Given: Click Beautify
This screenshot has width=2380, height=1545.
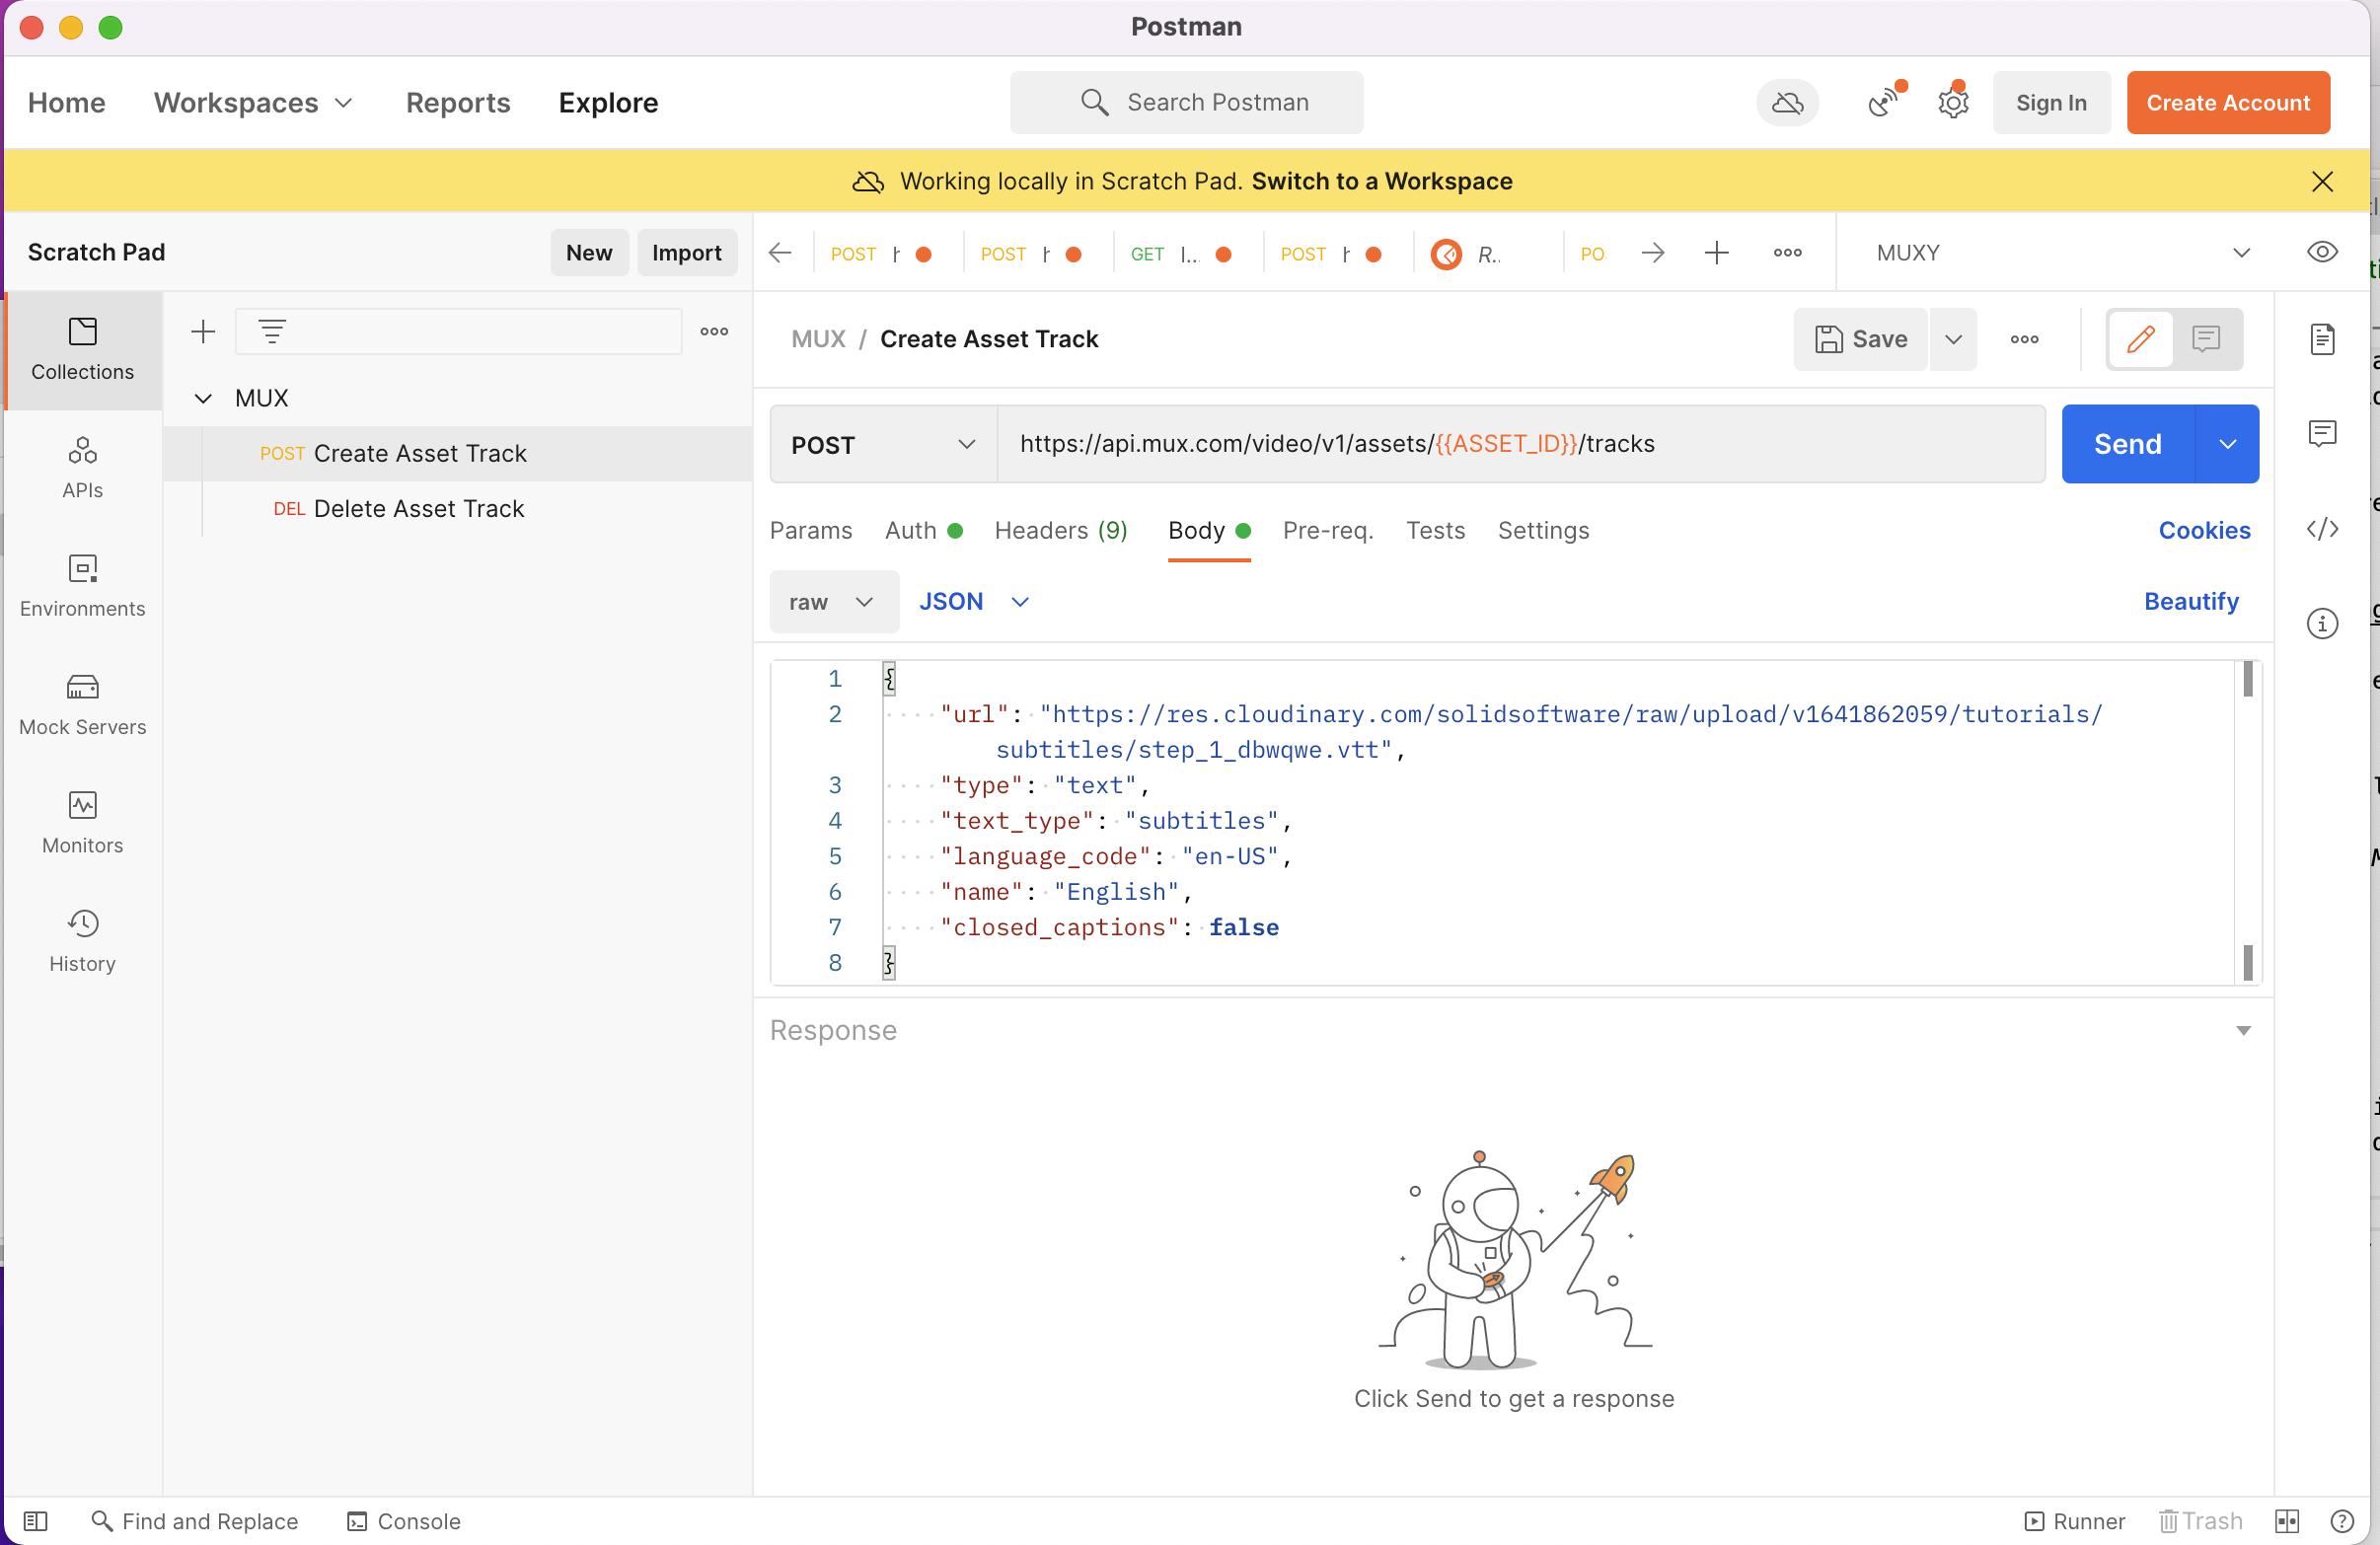Looking at the screenshot, I should pos(2191,601).
